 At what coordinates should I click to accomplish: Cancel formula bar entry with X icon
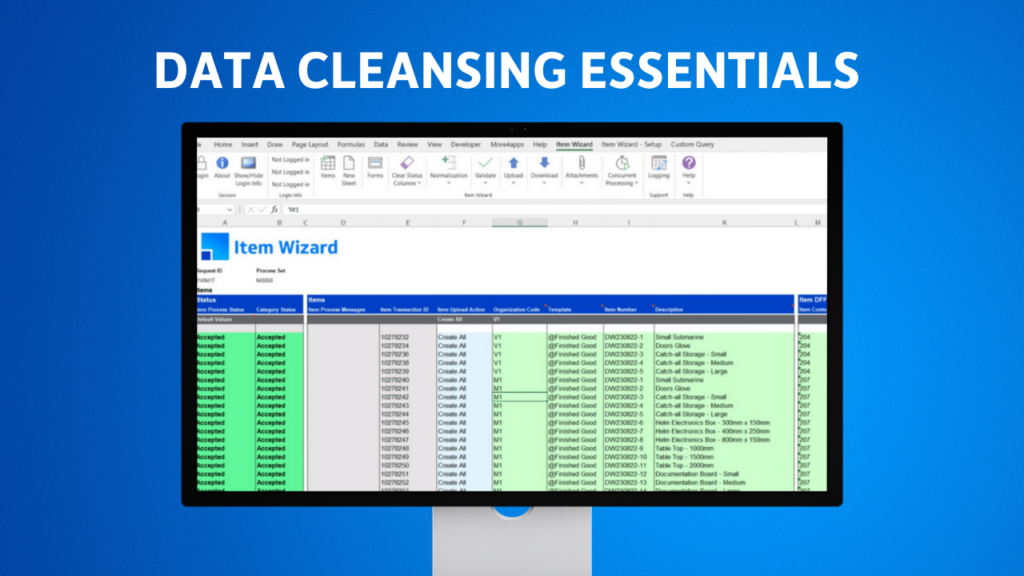pos(250,210)
